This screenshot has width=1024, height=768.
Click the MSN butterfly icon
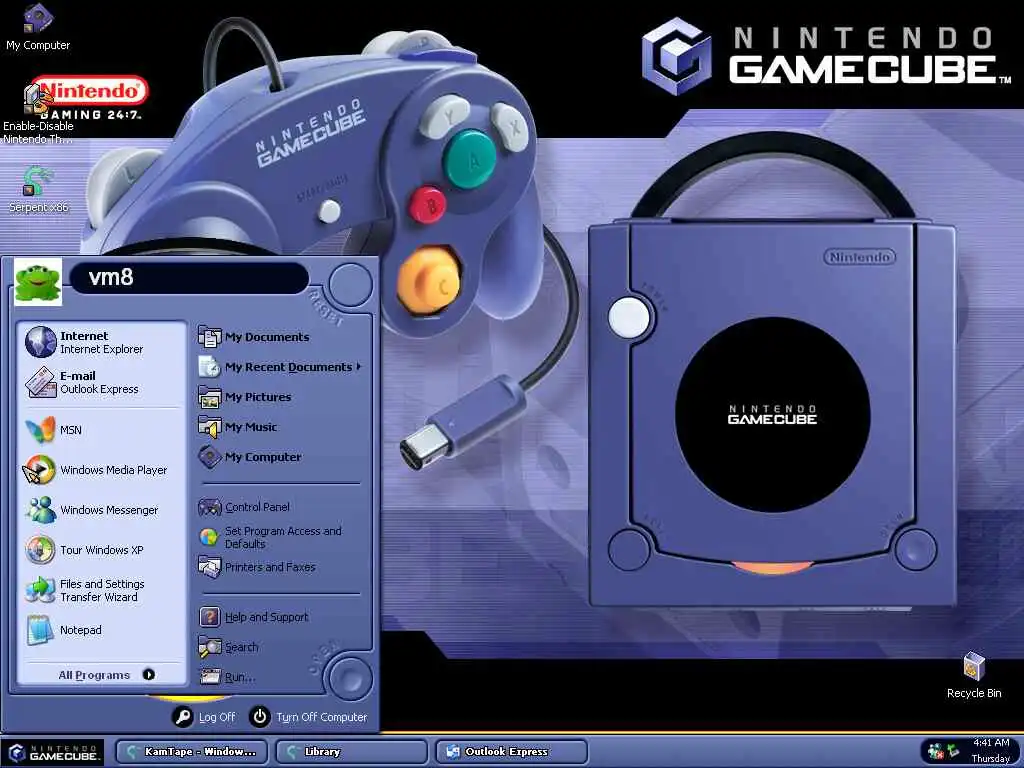point(40,430)
